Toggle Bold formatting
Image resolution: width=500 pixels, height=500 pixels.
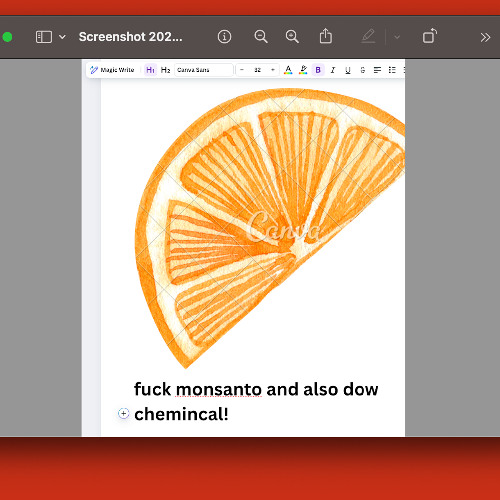pos(318,70)
